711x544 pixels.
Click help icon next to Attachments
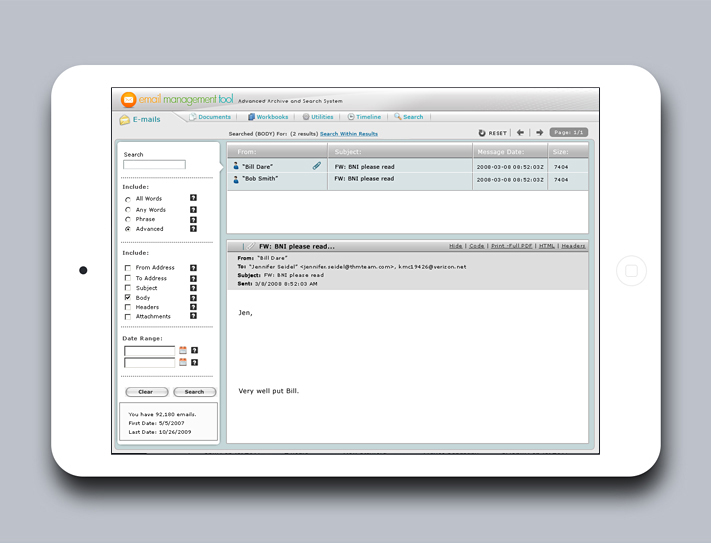click(193, 317)
